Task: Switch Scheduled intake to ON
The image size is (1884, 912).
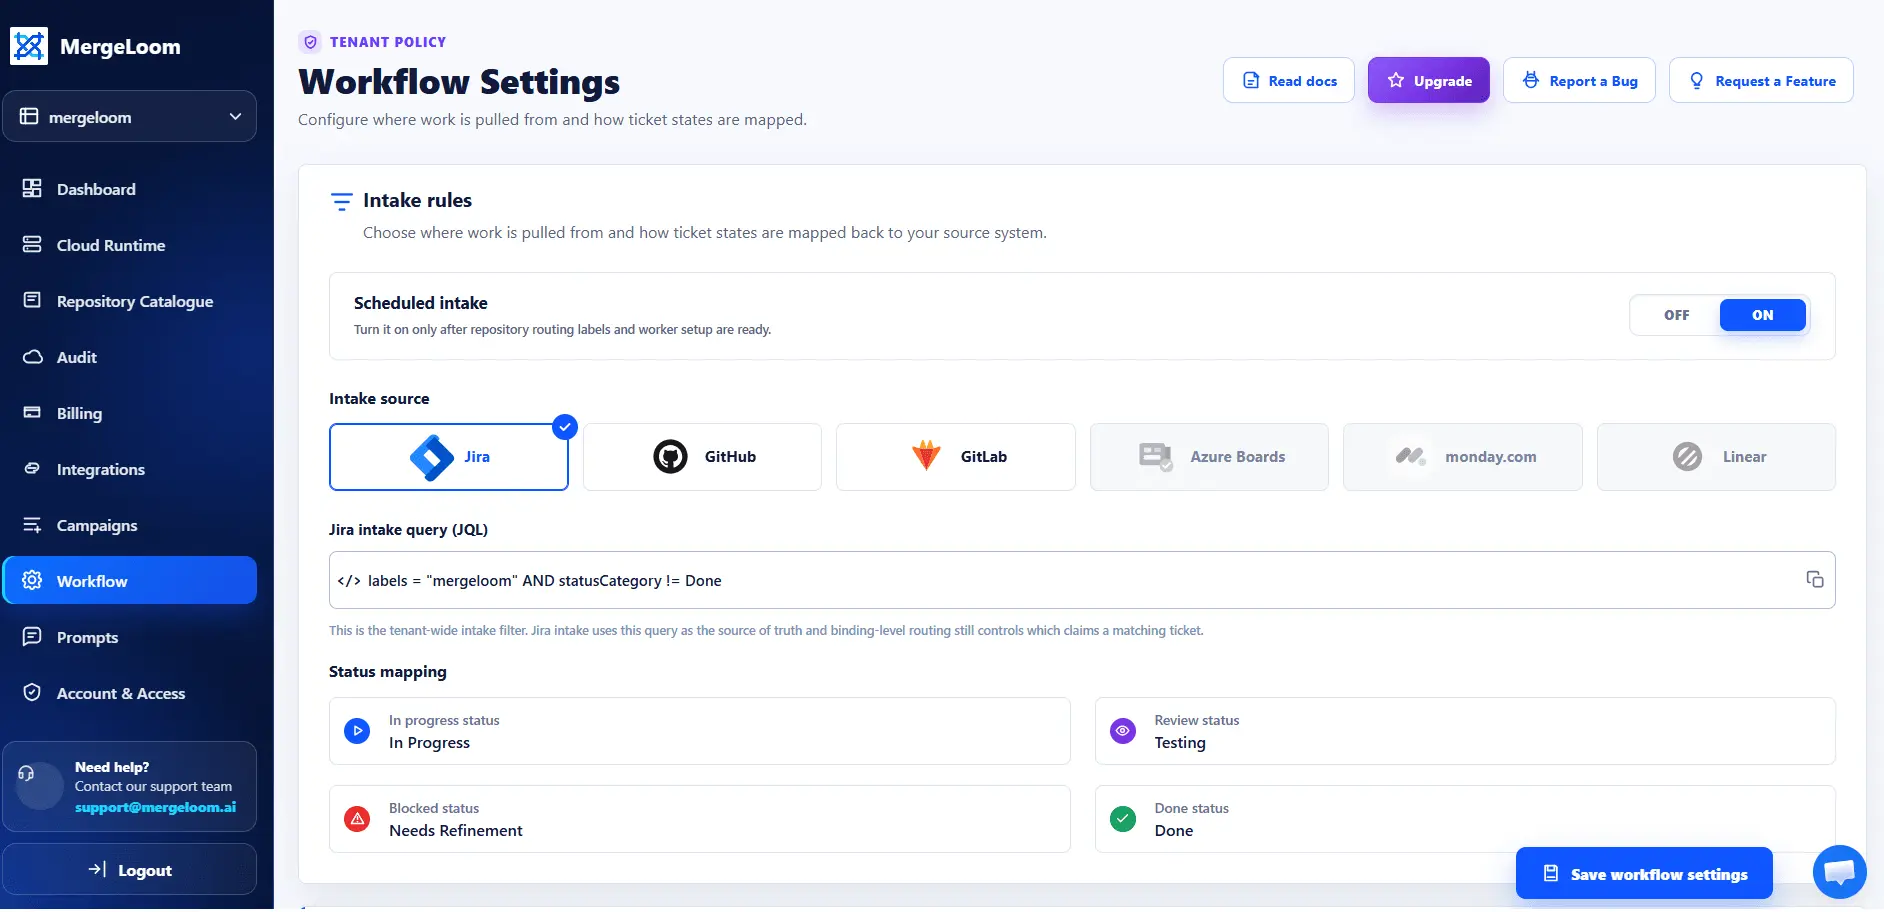Action: click(1763, 315)
